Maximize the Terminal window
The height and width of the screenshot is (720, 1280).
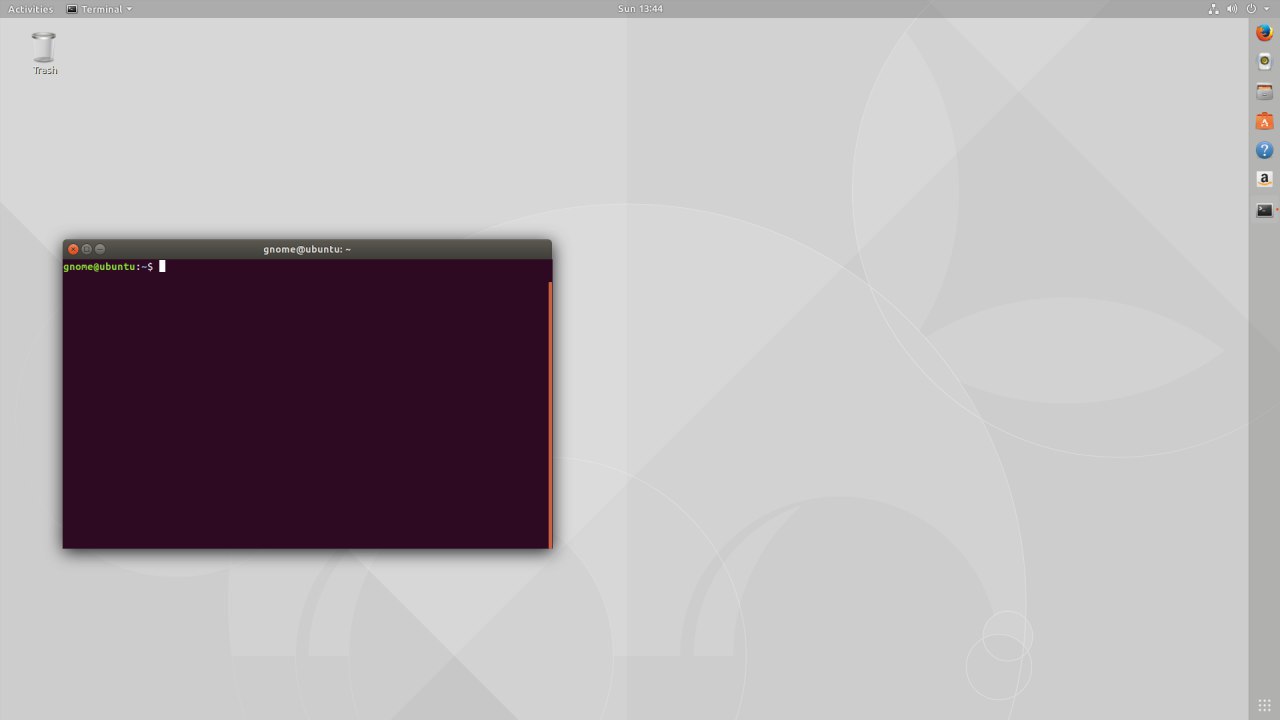(86, 249)
